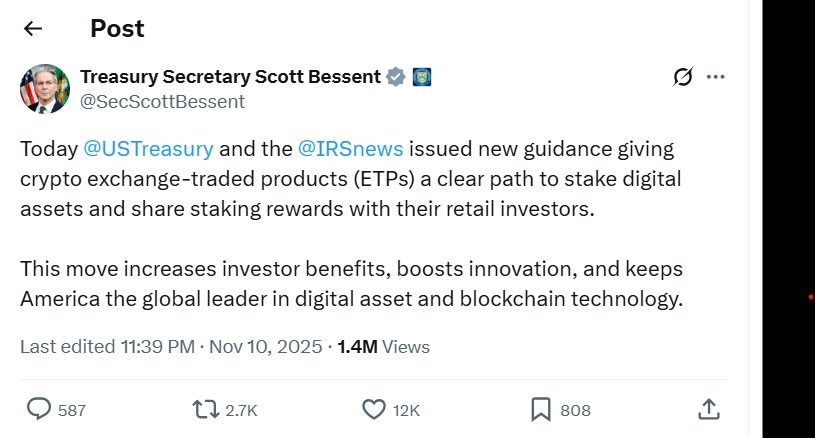Repost using the repost arrows icon

point(204,409)
